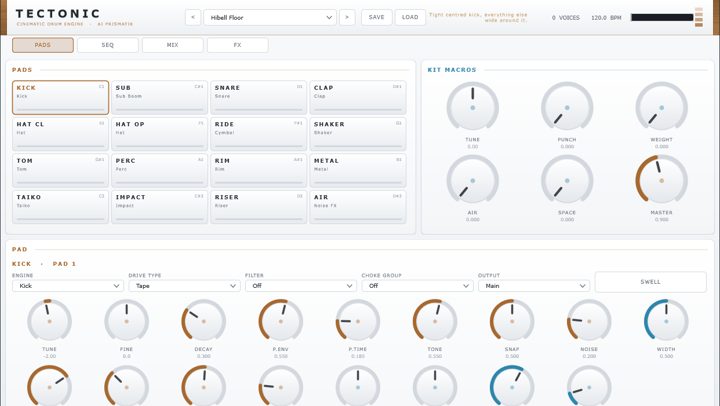Select the TAIKO pad
The height and width of the screenshot is (406, 720).
pyautogui.click(x=61, y=207)
